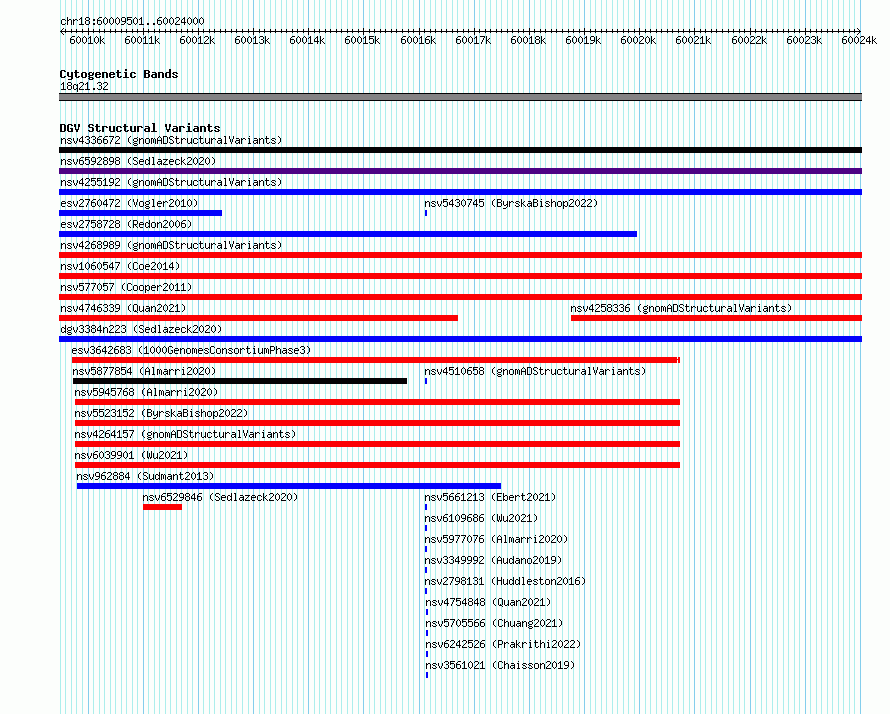The image size is (890, 714).
Task: Click the esv3642683 1000GenomesConsortiumPhase3 label
Action: pyautogui.click(x=191, y=350)
